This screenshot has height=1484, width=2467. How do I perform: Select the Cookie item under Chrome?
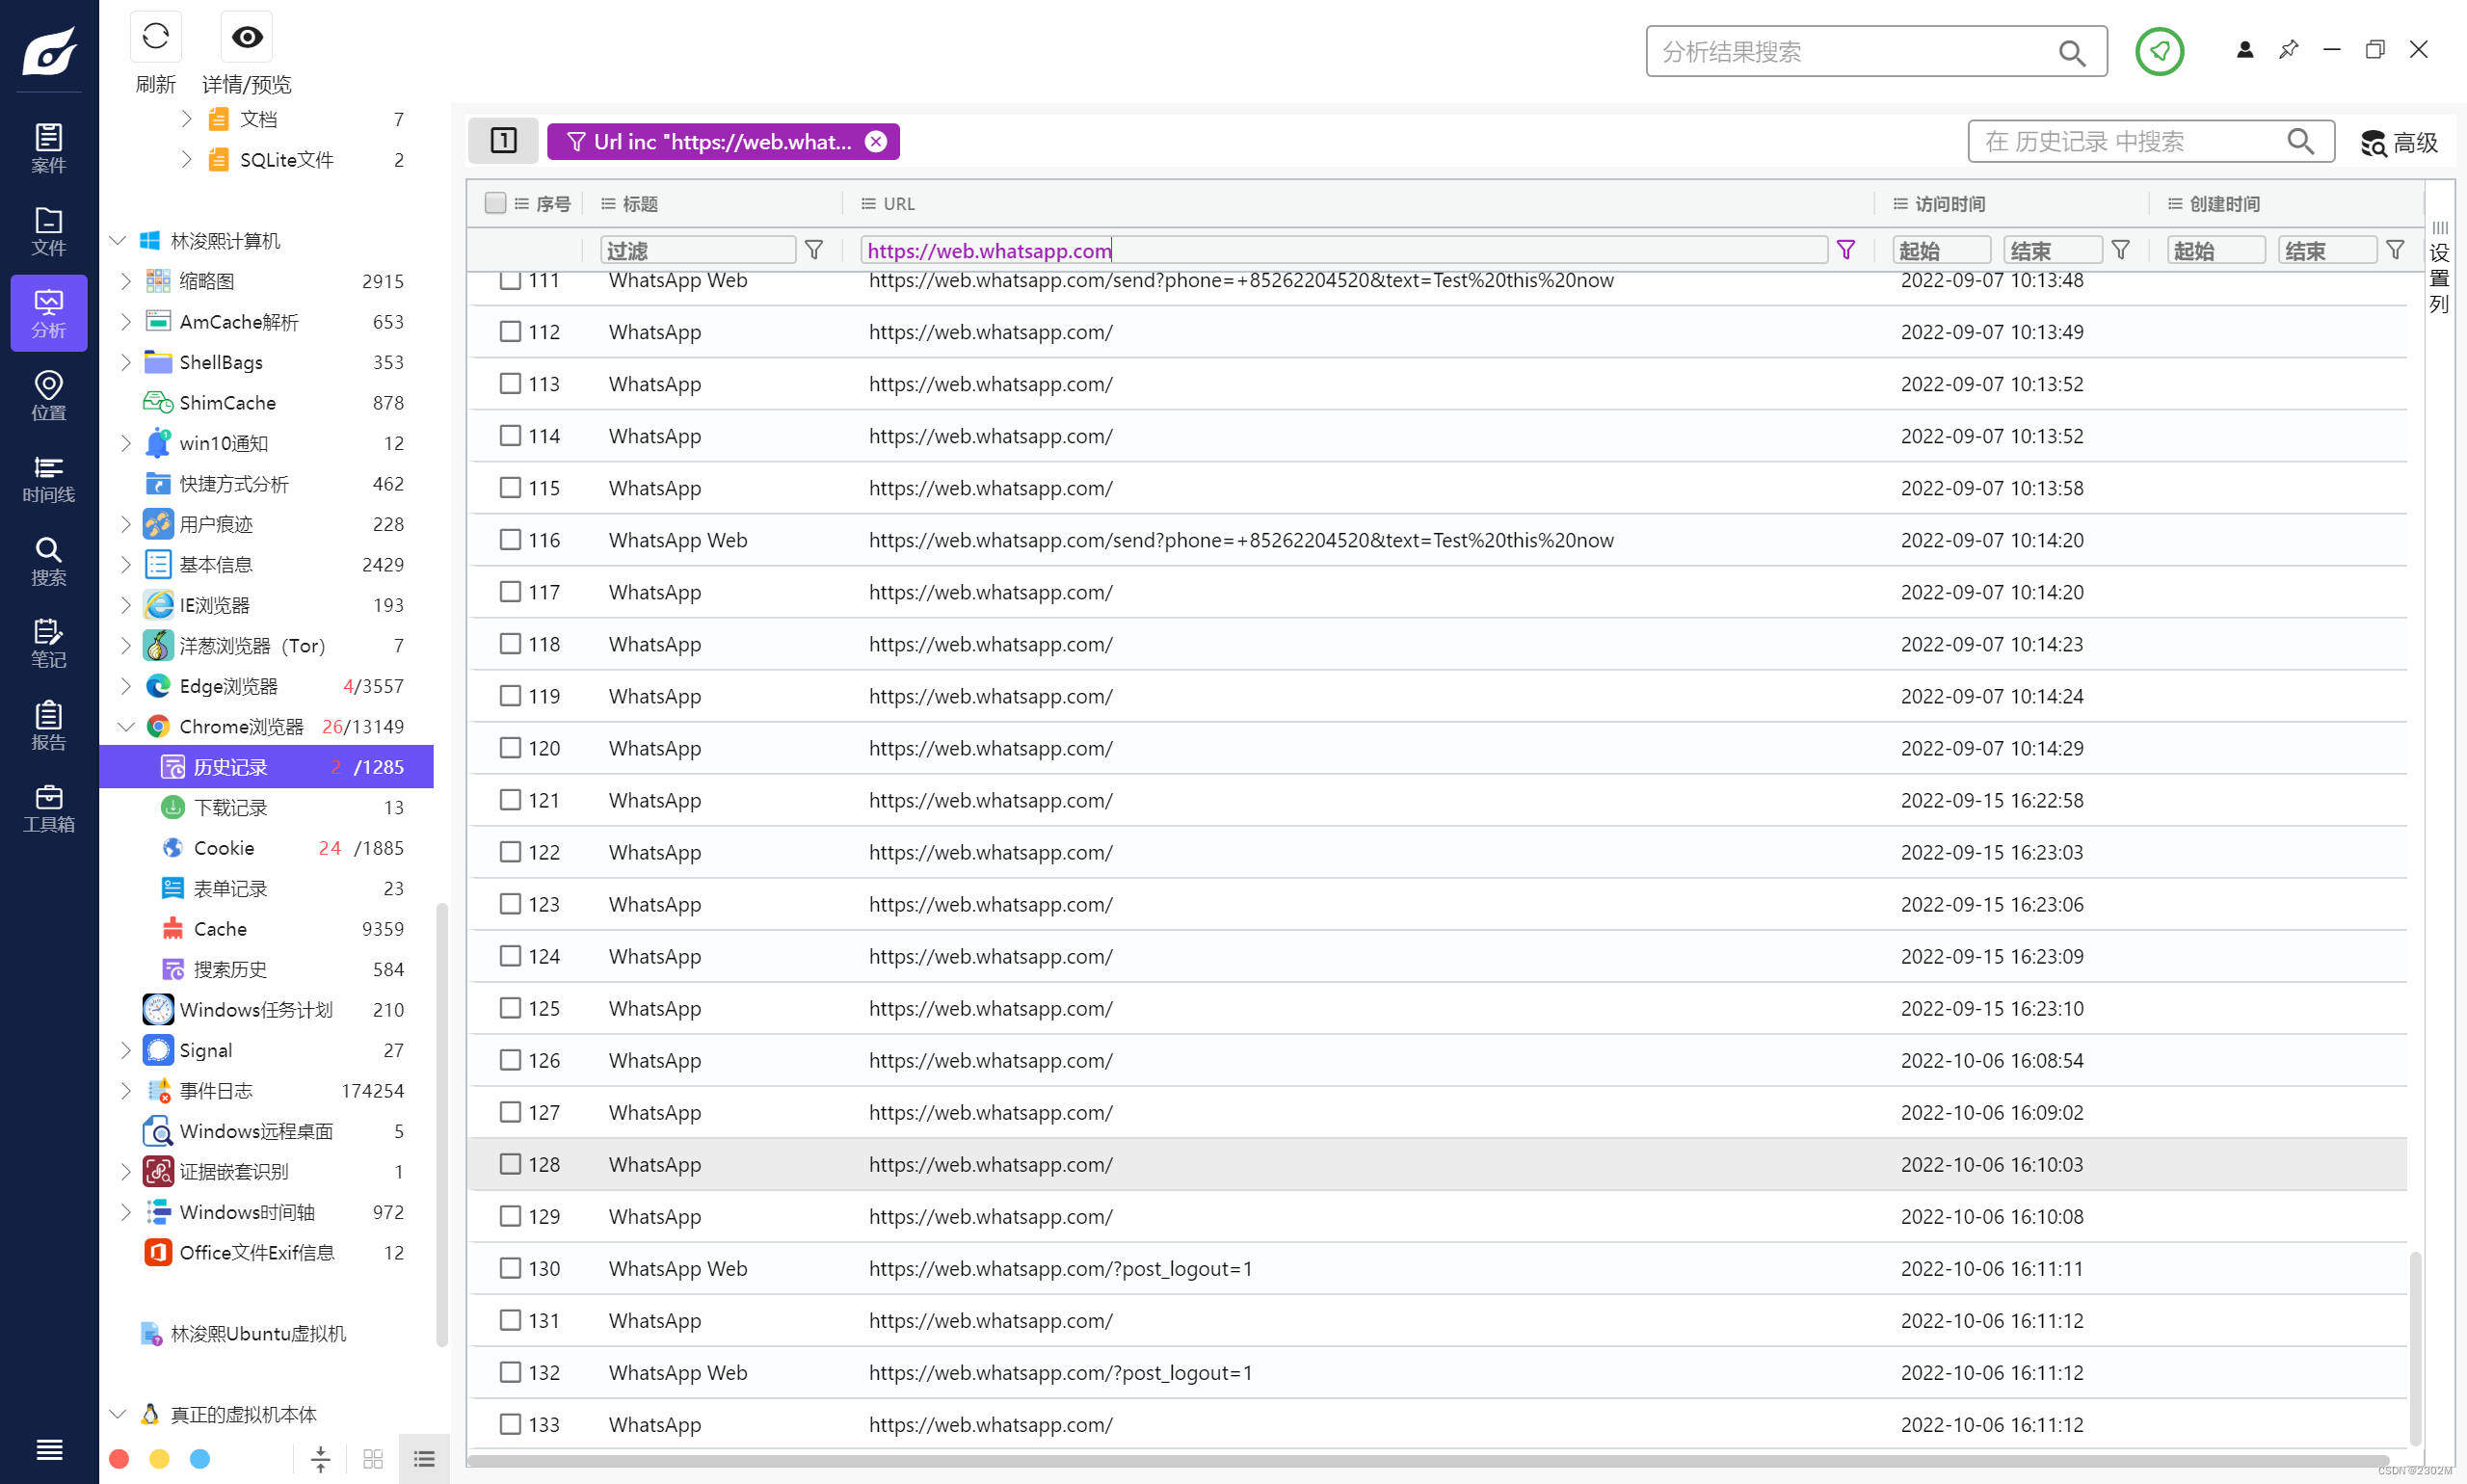(x=224, y=848)
